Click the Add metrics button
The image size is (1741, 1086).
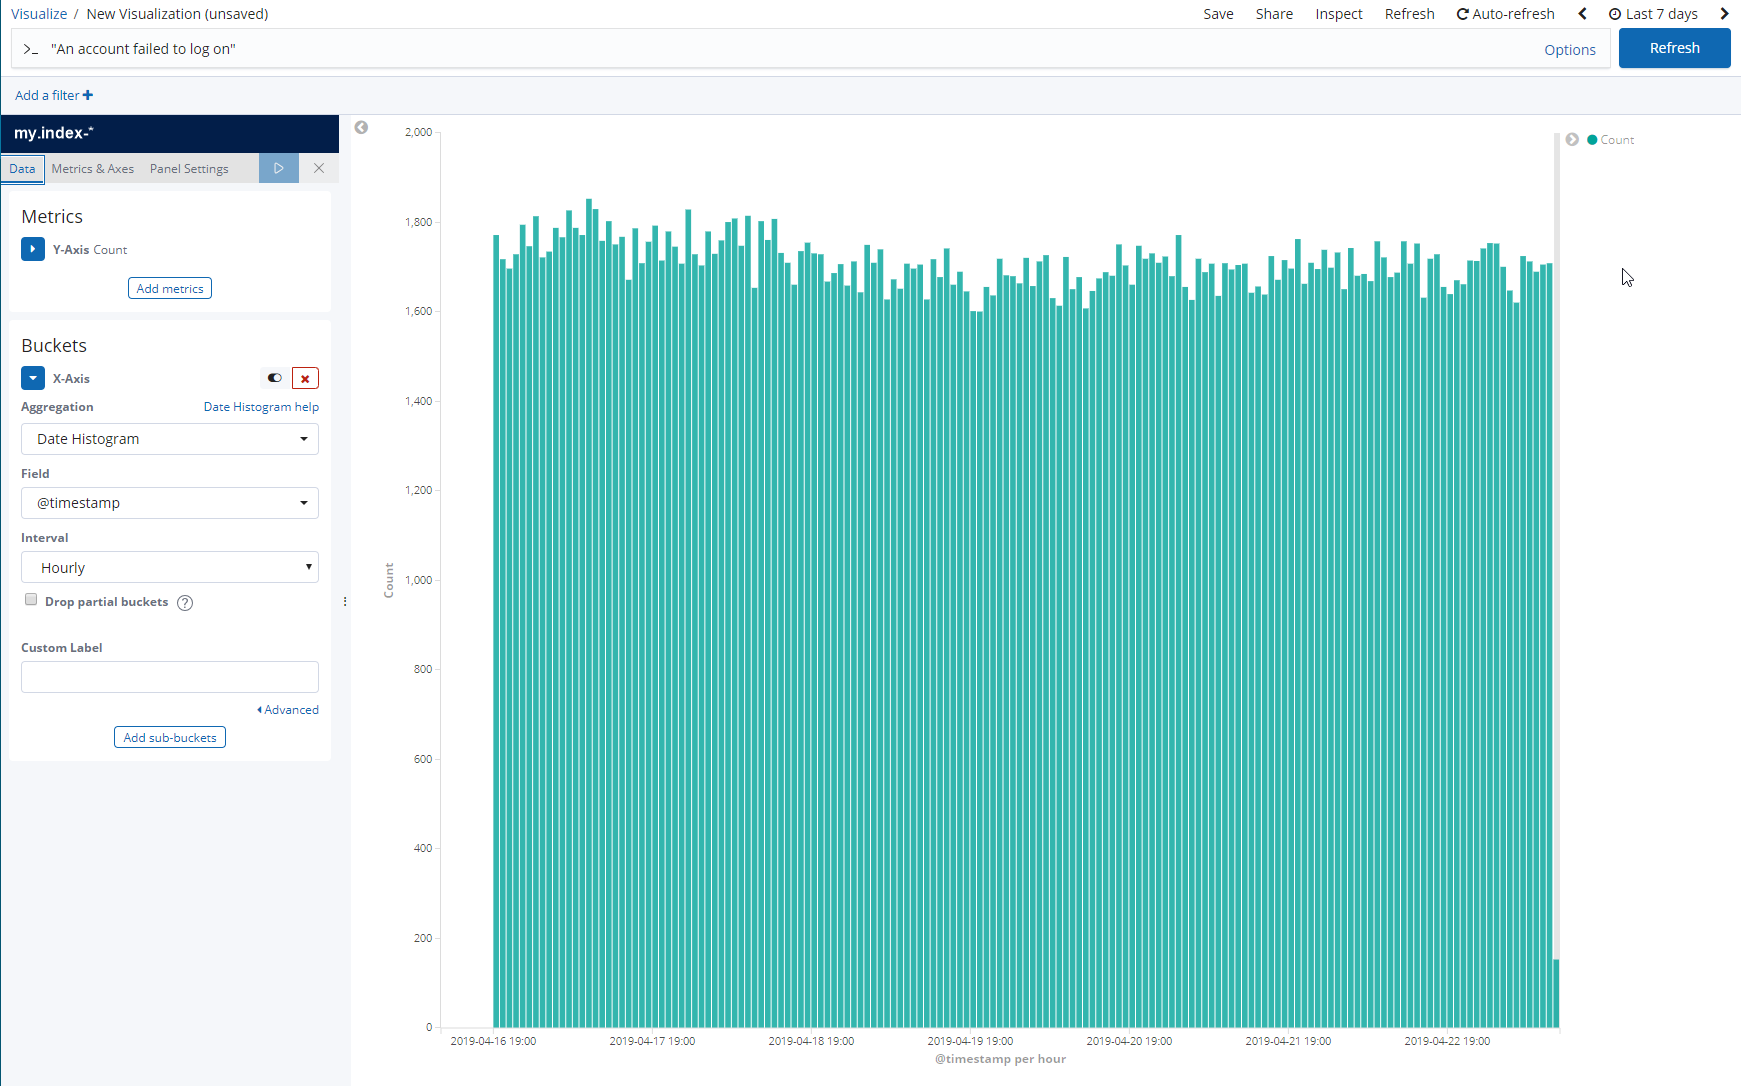(x=170, y=288)
